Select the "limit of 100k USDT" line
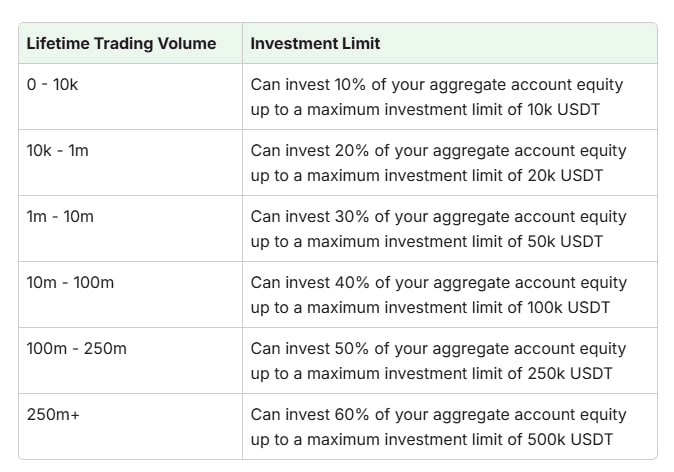 430,307
